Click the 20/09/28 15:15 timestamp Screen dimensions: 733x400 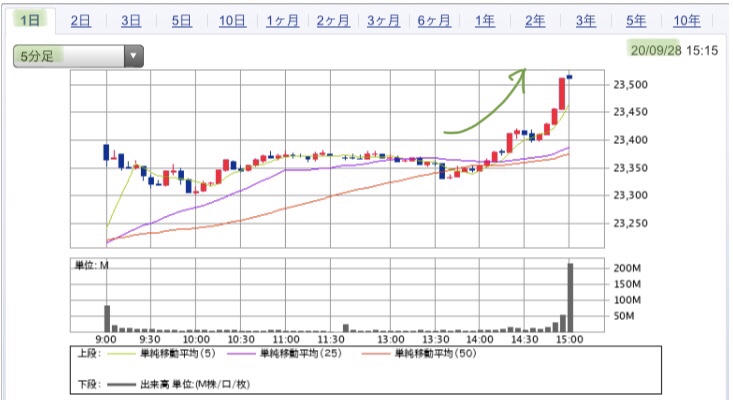[x=674, y=50]
